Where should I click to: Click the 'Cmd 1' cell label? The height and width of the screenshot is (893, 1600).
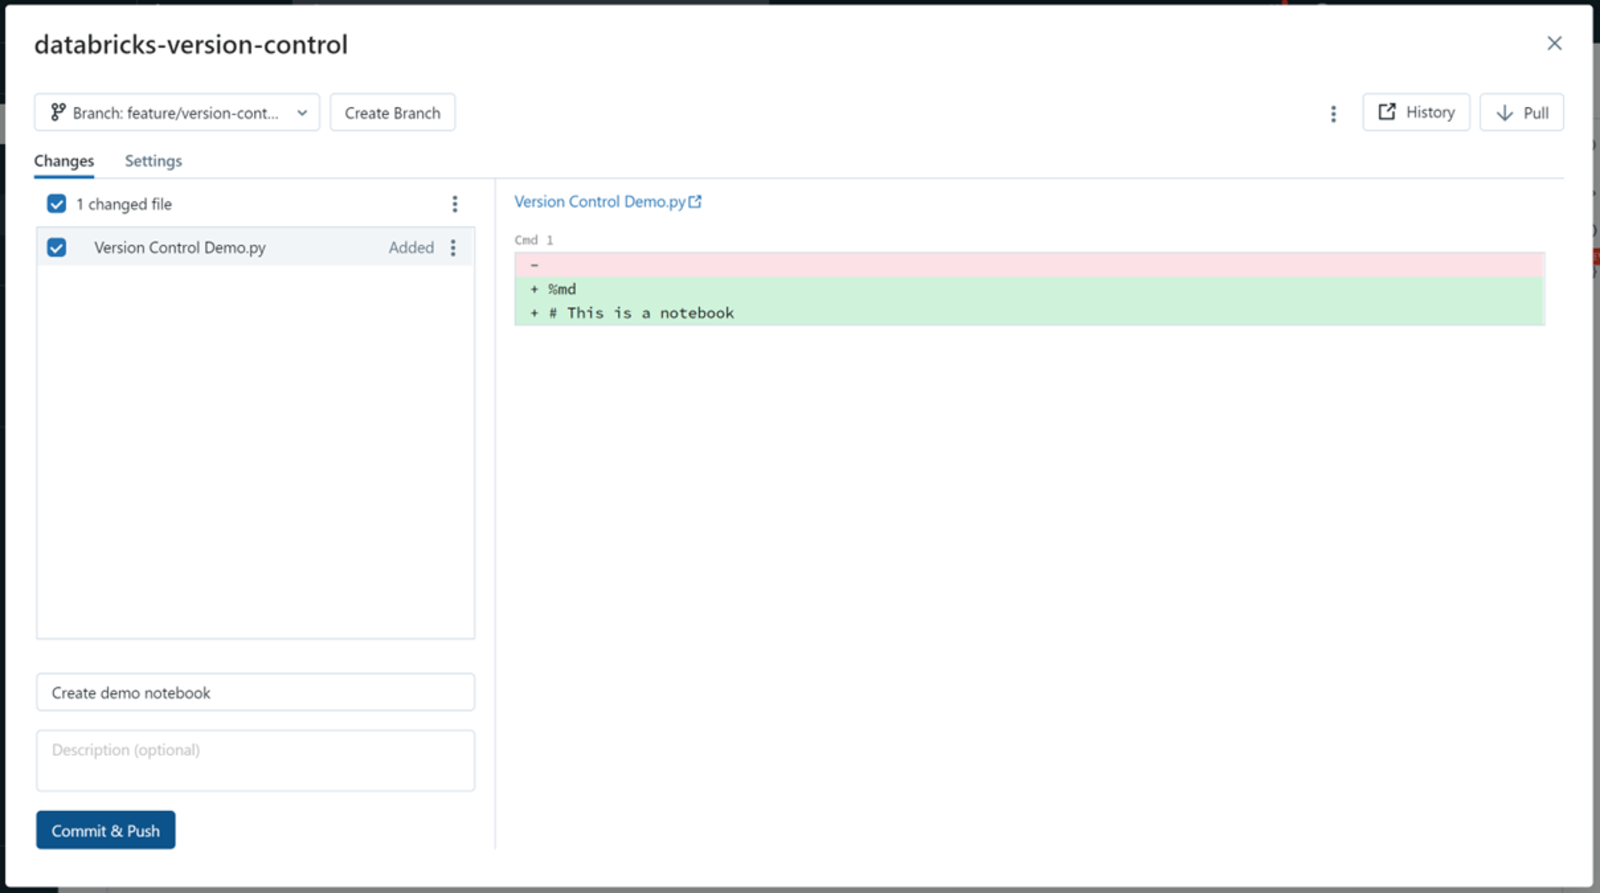[534, 240]
